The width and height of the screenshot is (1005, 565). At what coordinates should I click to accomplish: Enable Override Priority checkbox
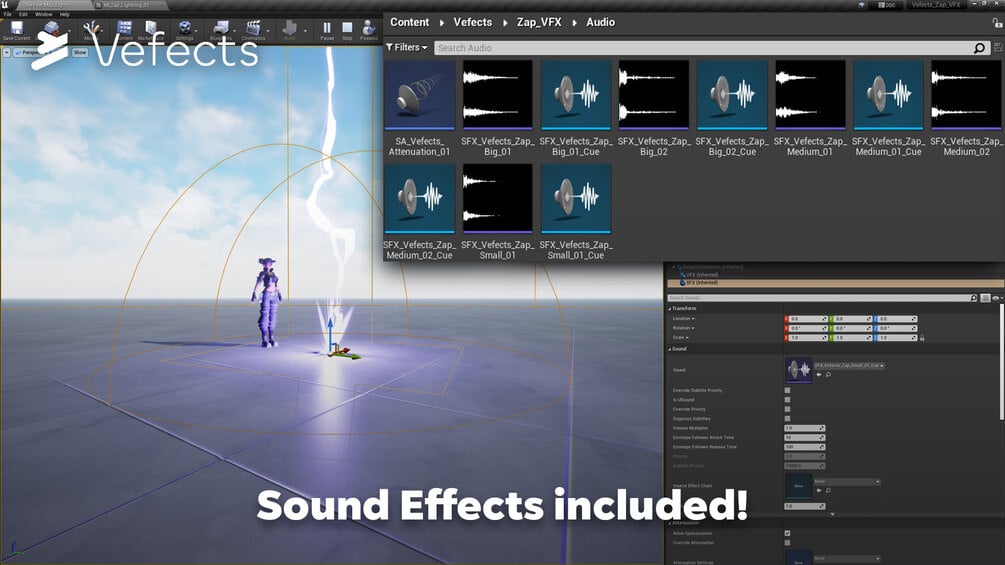[788, 409]
